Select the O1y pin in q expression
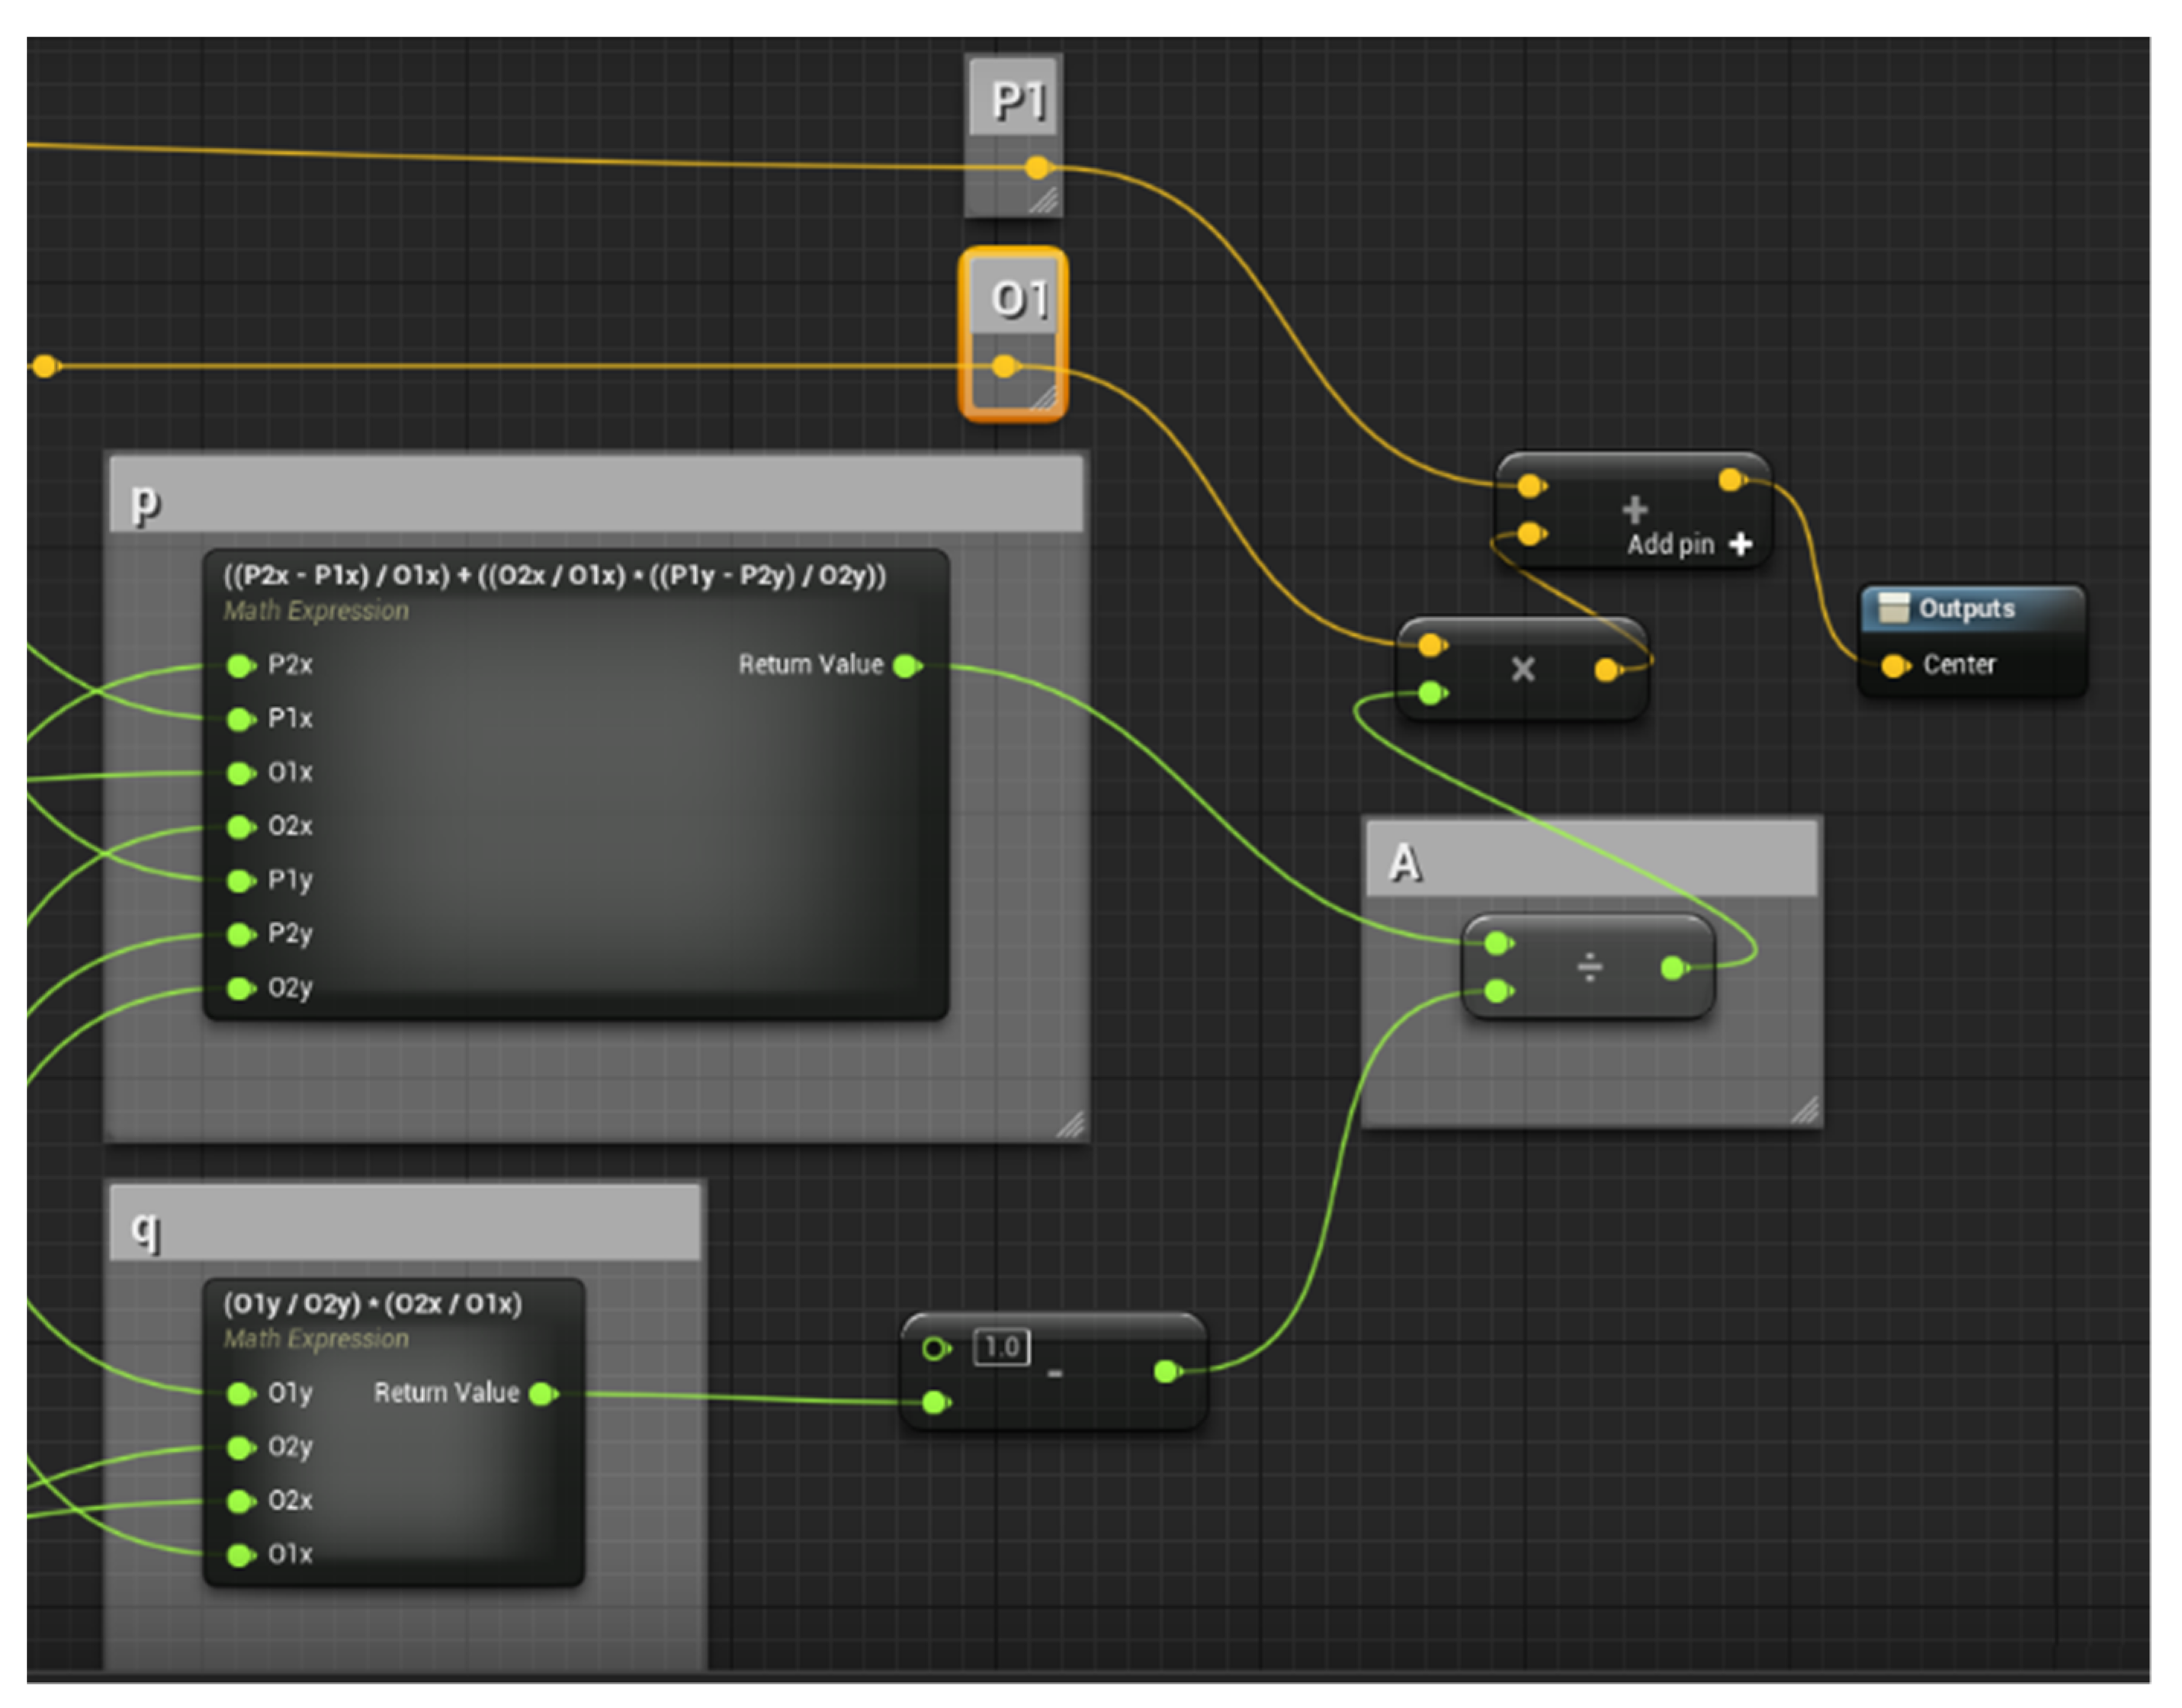 240,1394
